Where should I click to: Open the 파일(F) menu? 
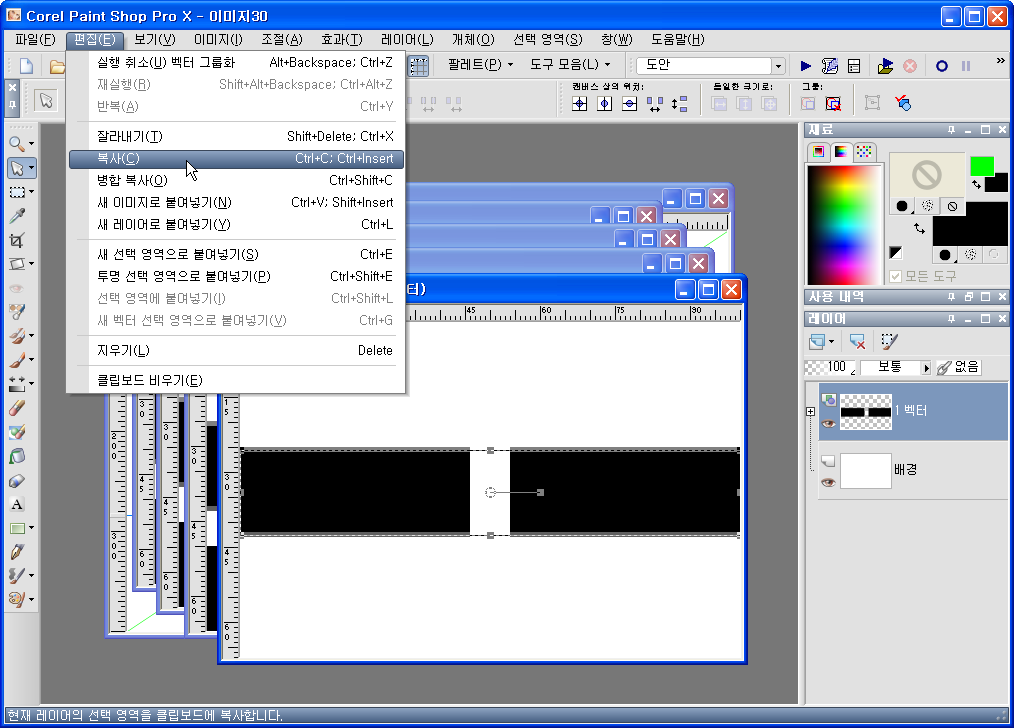click(35, 39)
